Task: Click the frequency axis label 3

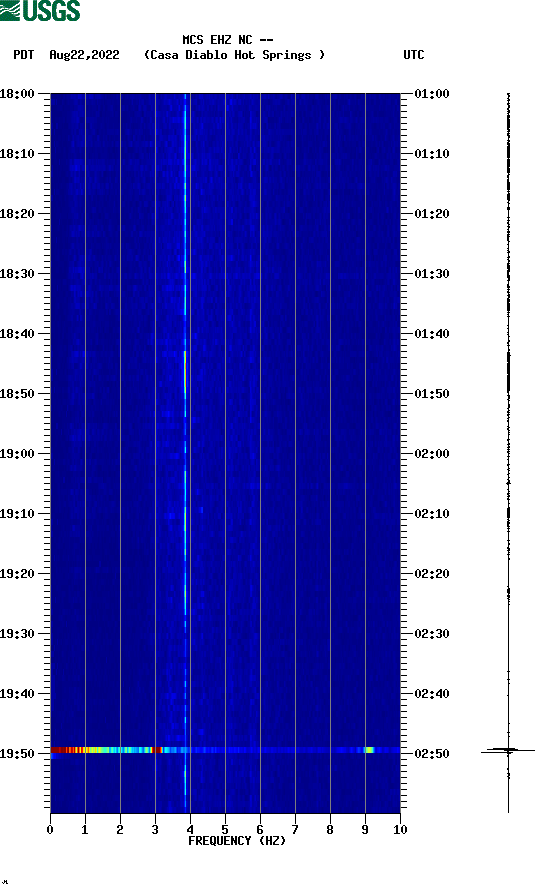Action: pyautogui.click(x=155, y=830)
